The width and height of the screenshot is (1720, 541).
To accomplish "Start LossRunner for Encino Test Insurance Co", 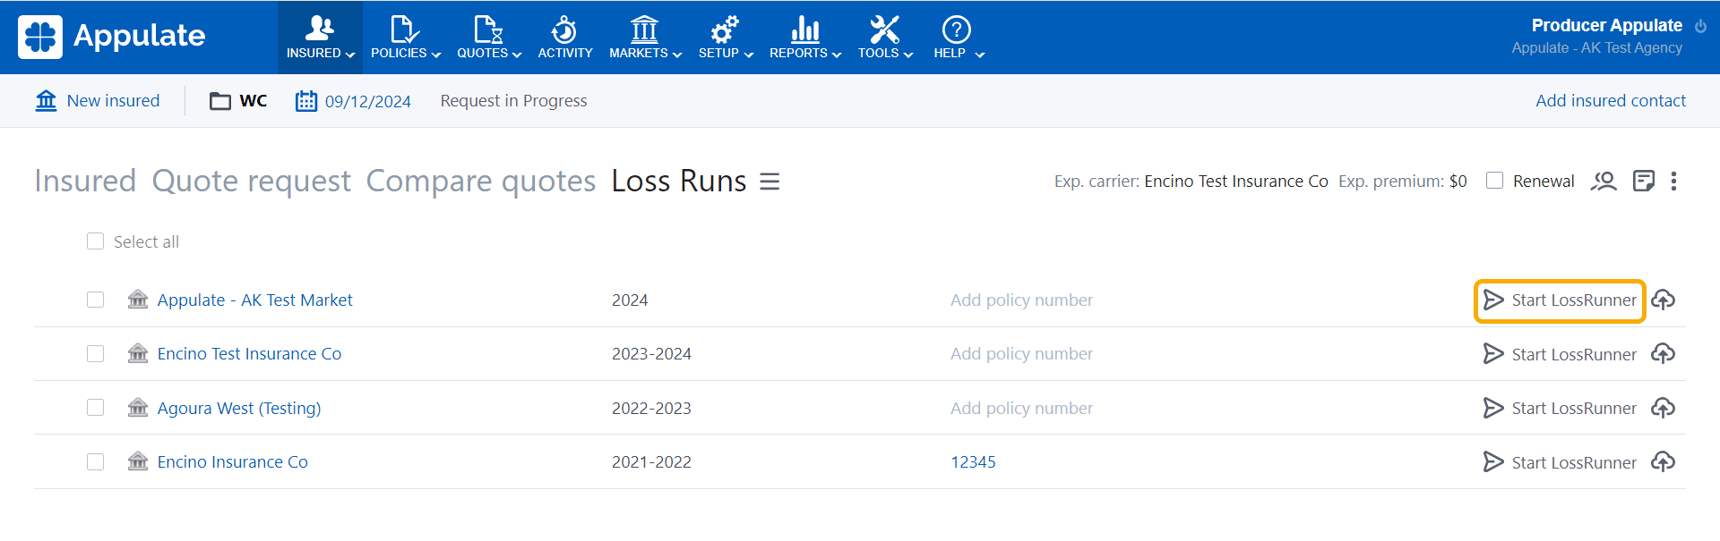I will (x=1559, y=354).
